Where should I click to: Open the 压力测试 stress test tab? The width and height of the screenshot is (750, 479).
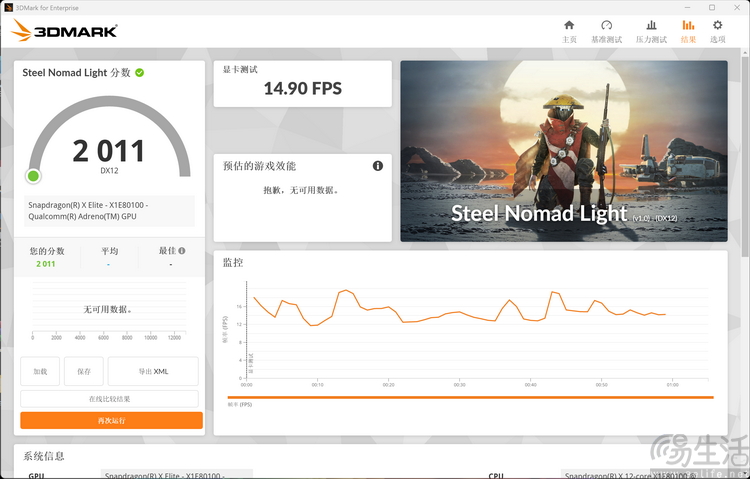click(x=651, y=32)
